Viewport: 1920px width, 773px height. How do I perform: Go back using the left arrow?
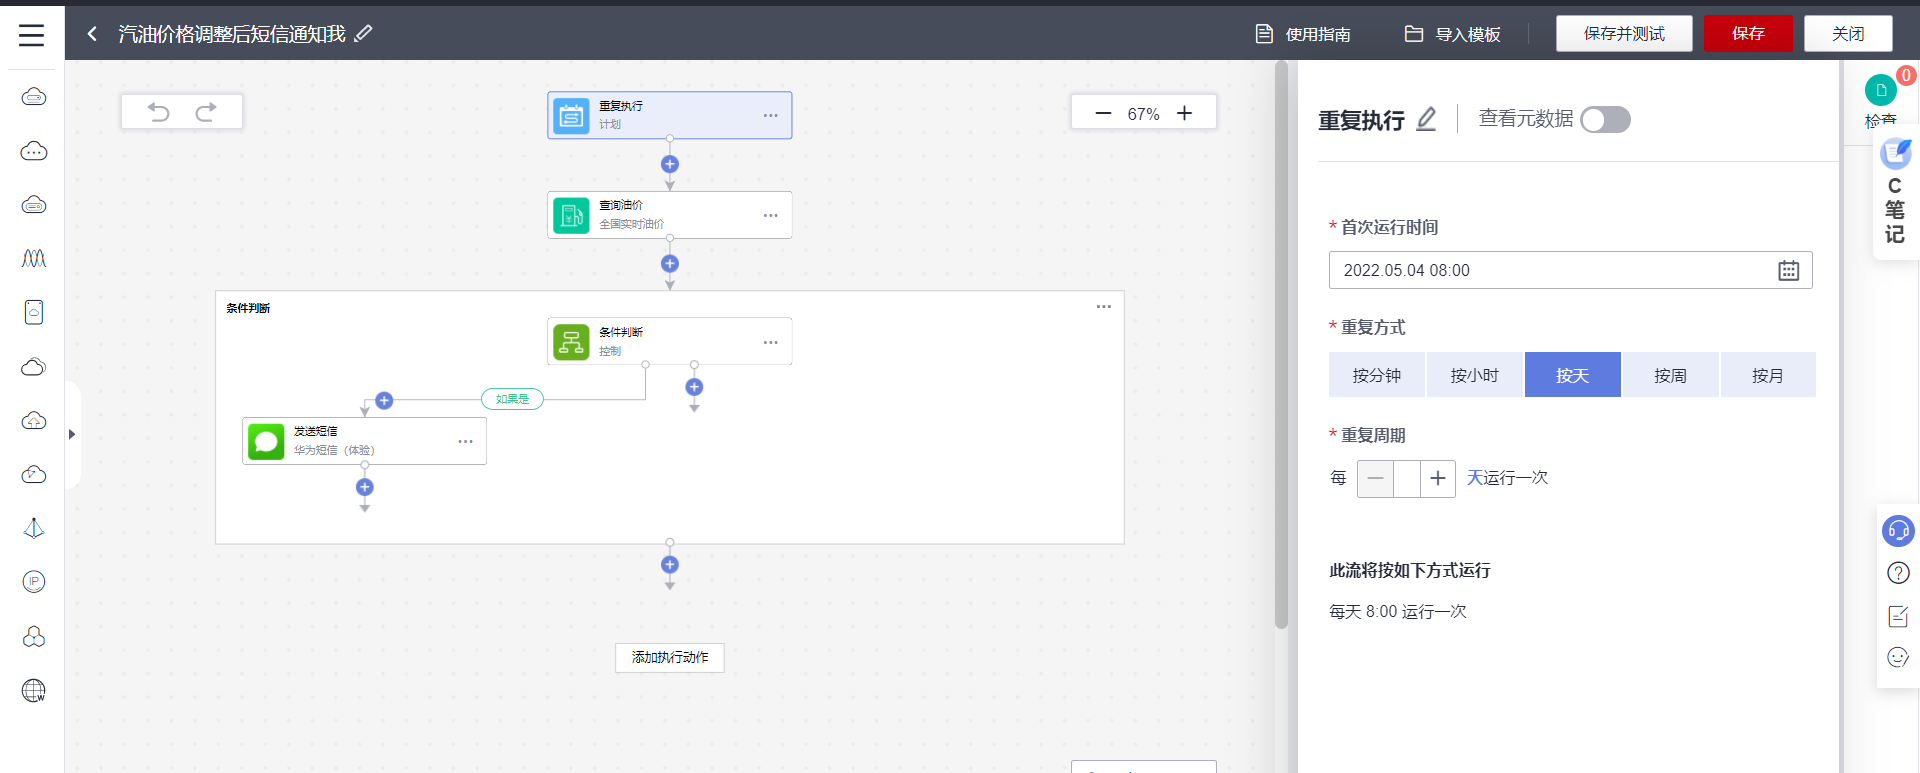pos(92,34)
